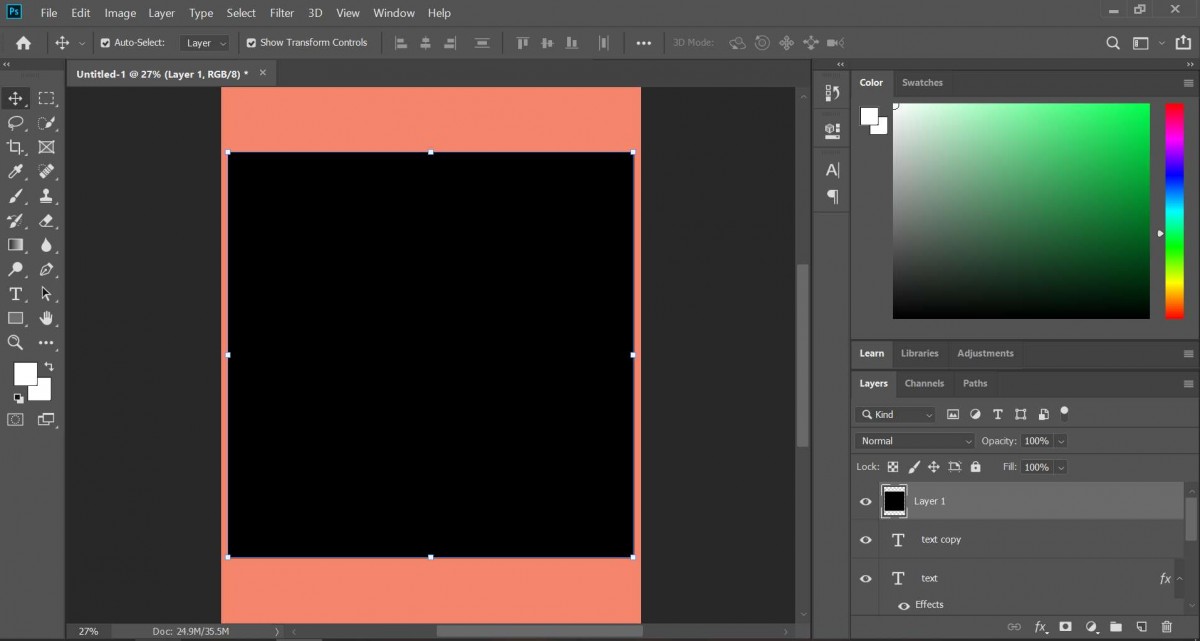
Task: Hide Layer 1 with eye icon
Action: 866,501
